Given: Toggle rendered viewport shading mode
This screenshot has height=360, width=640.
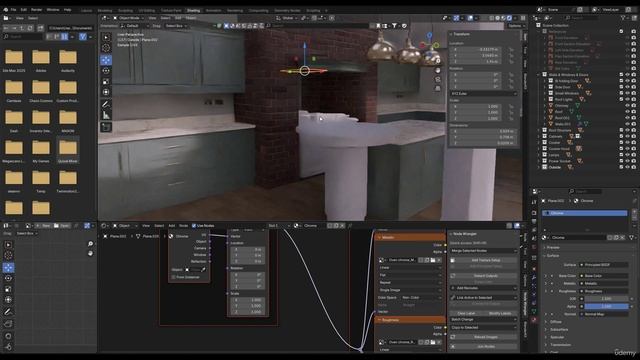Looking at the screenshot, I should coord(509,18).
